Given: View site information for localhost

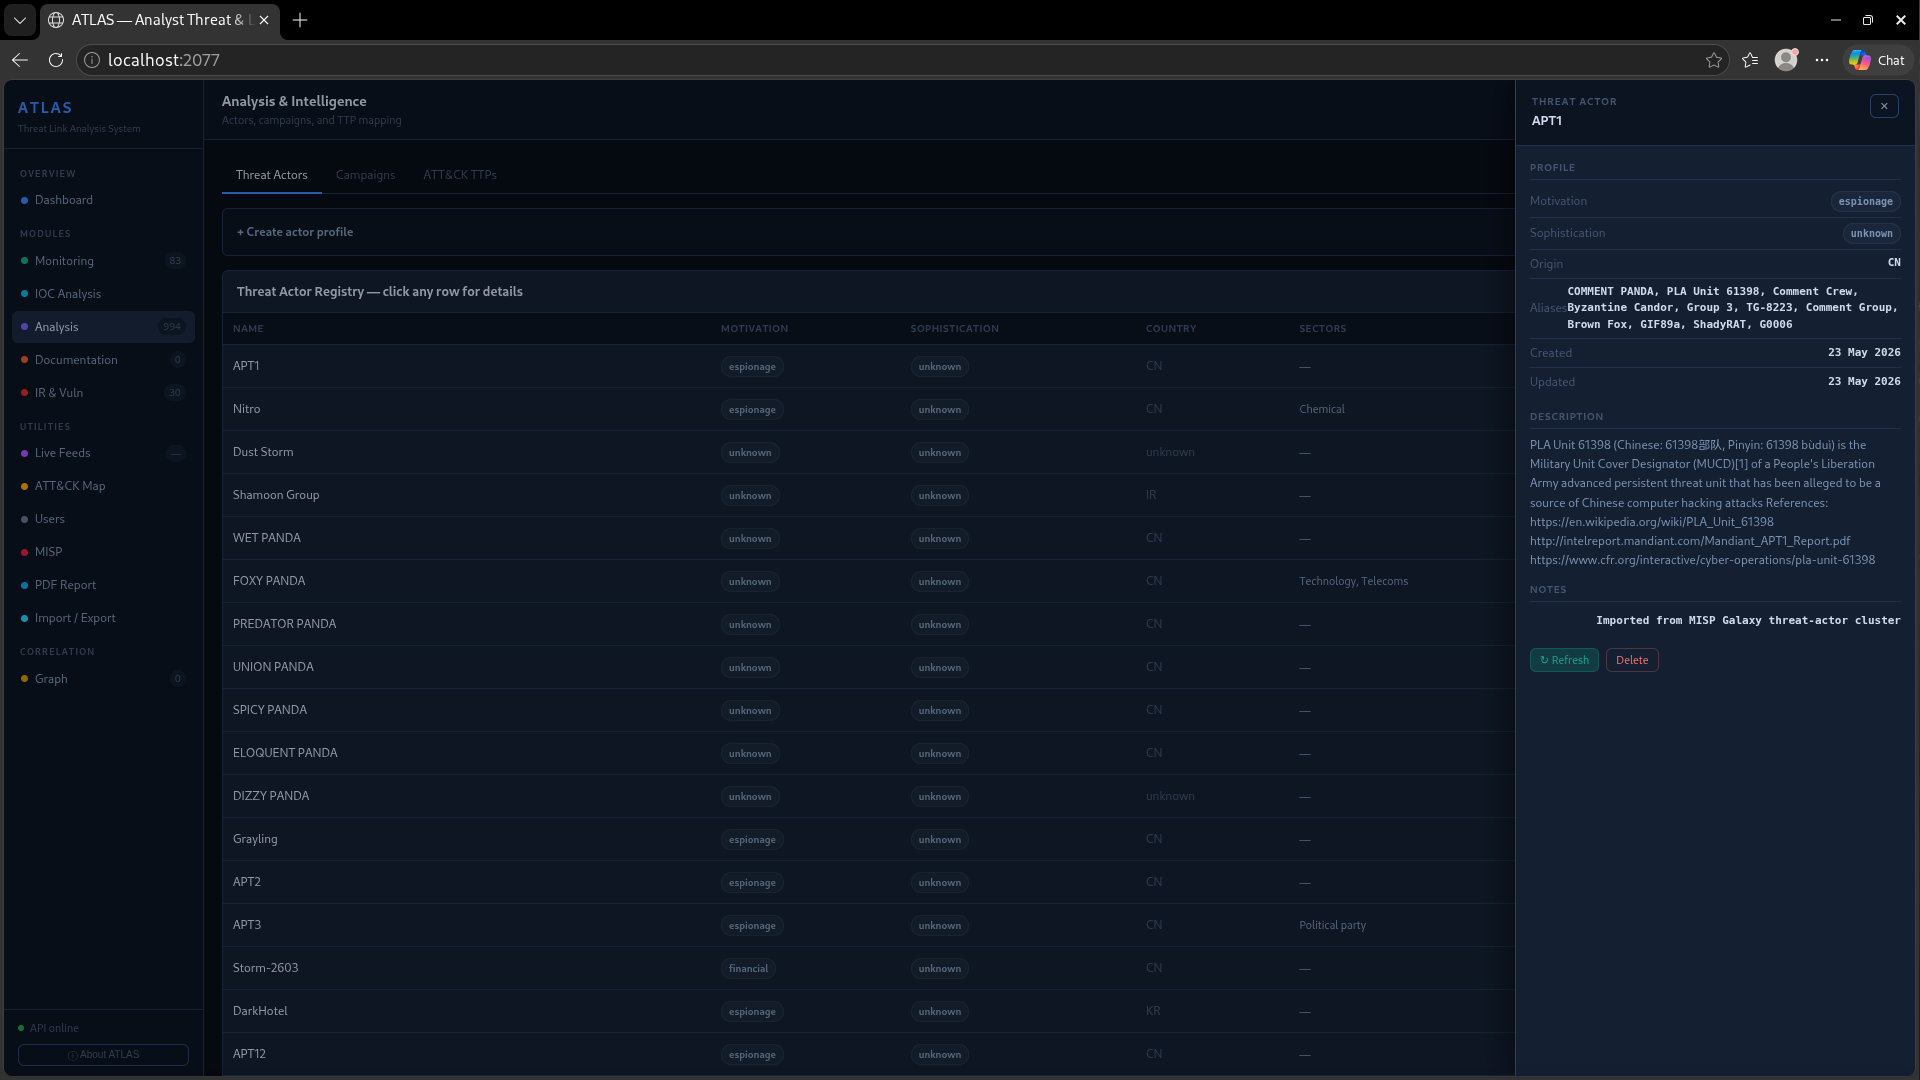Looking at the screenshot, I should [x=92, y=60].
